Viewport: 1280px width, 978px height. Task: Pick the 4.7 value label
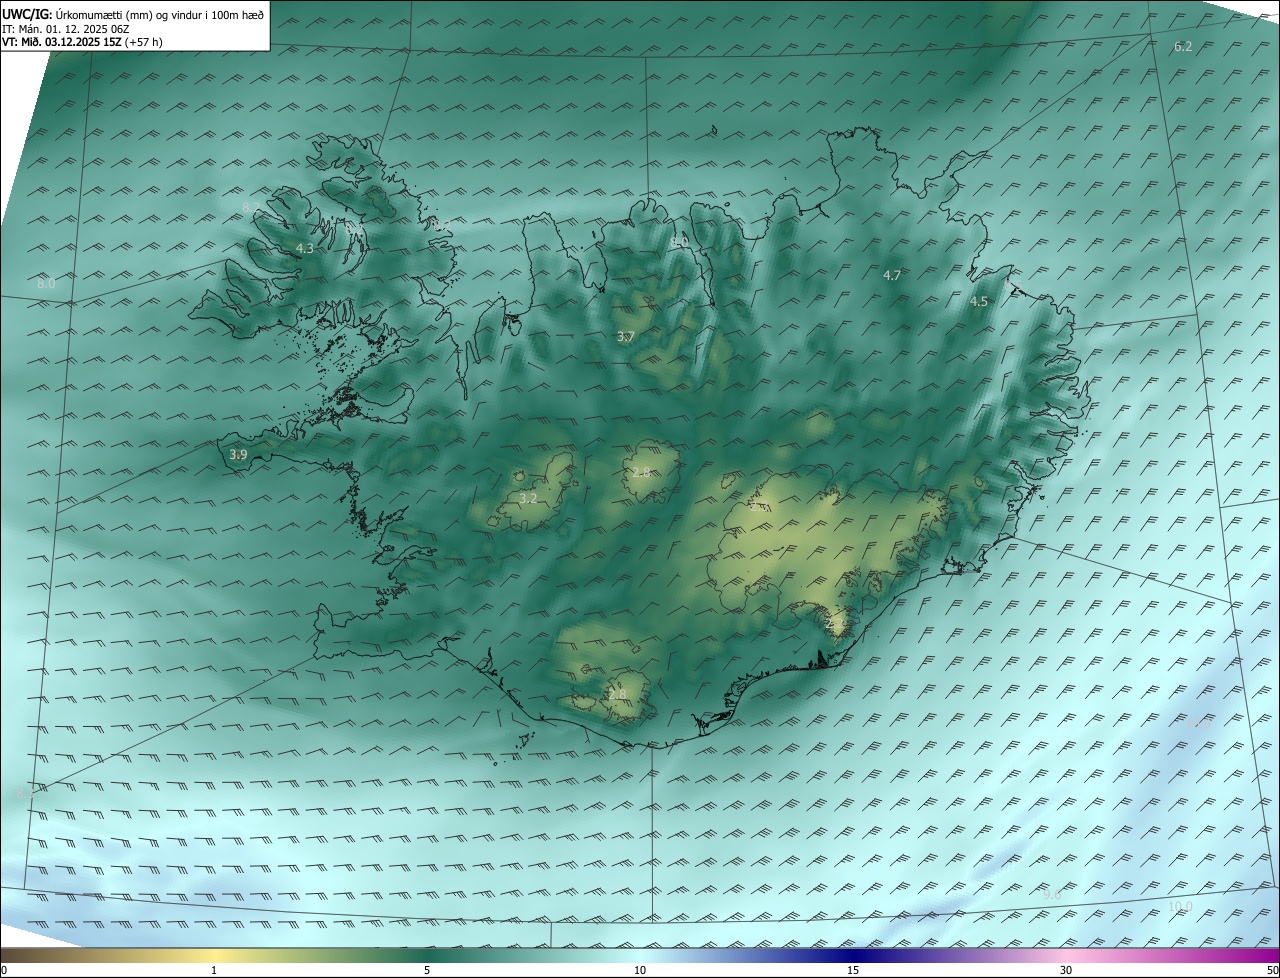(x=892, y=275)
